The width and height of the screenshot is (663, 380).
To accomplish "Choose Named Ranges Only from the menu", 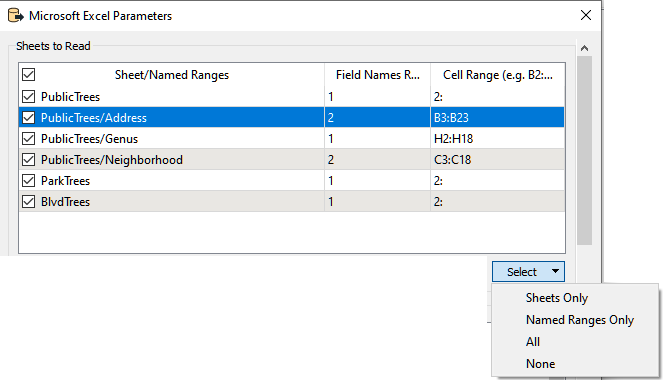I will click(580, 320).
